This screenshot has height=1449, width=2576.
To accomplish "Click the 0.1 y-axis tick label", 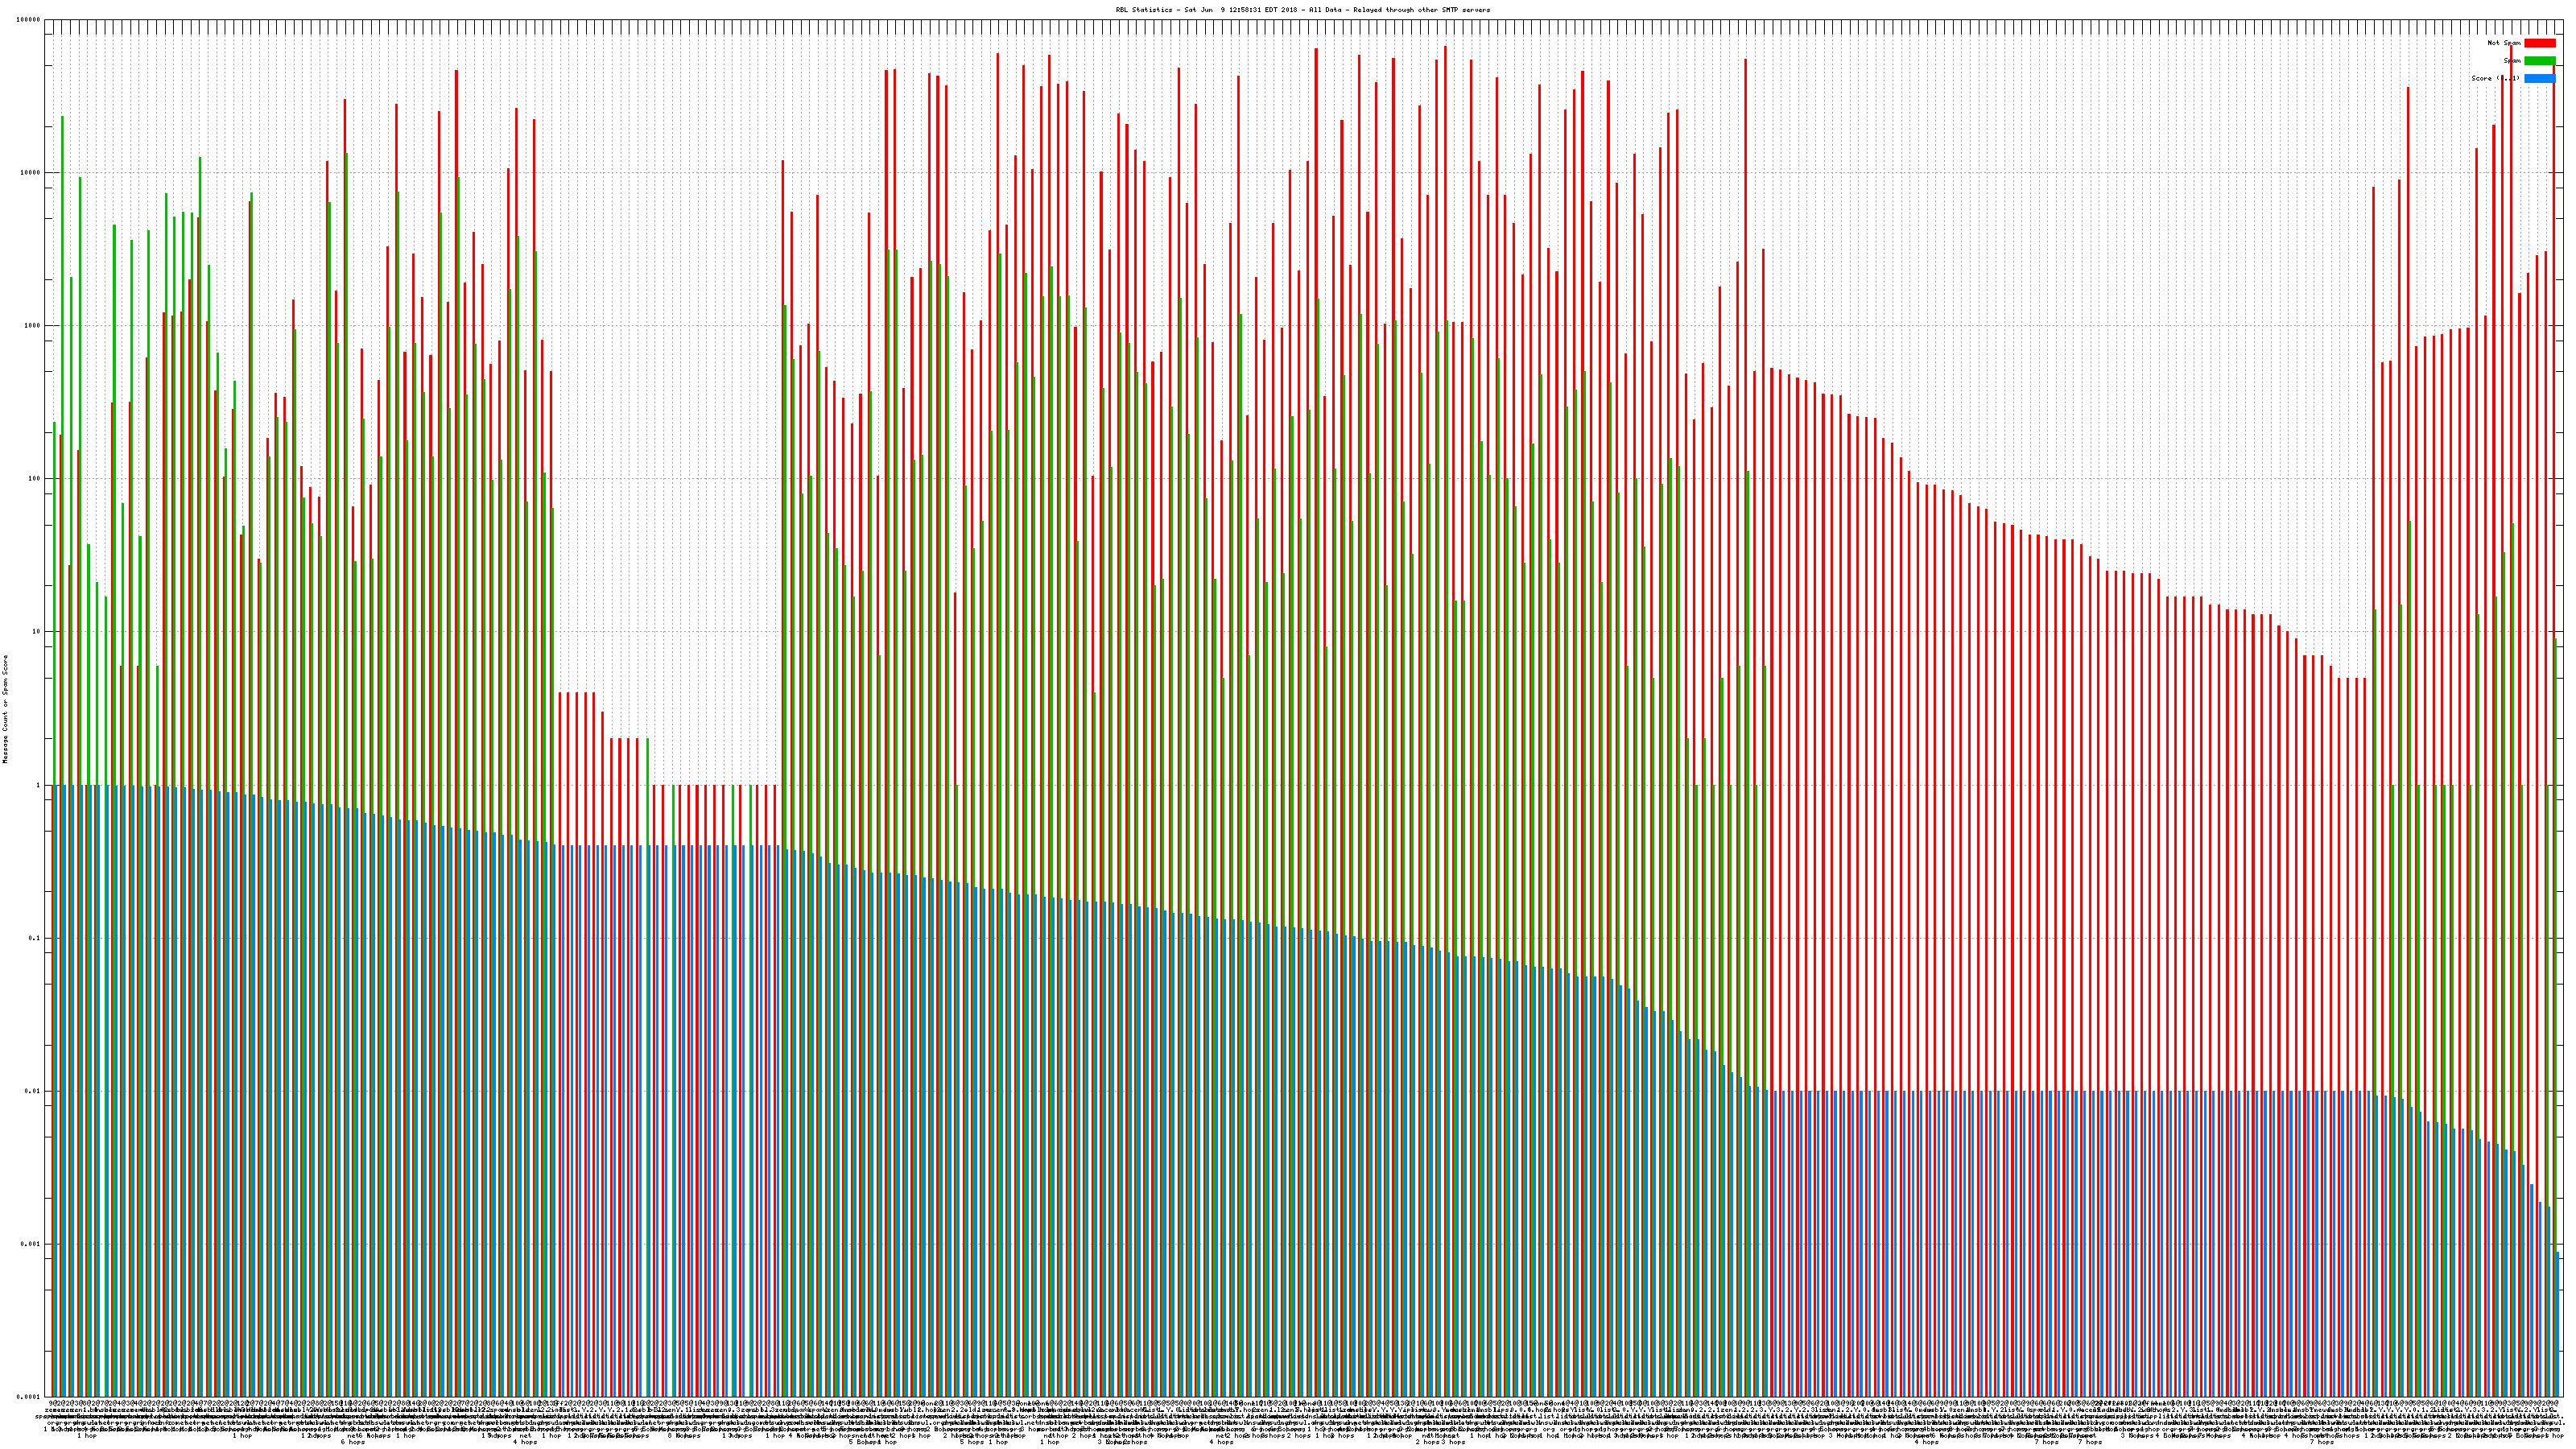I will [x=35, y=938].
